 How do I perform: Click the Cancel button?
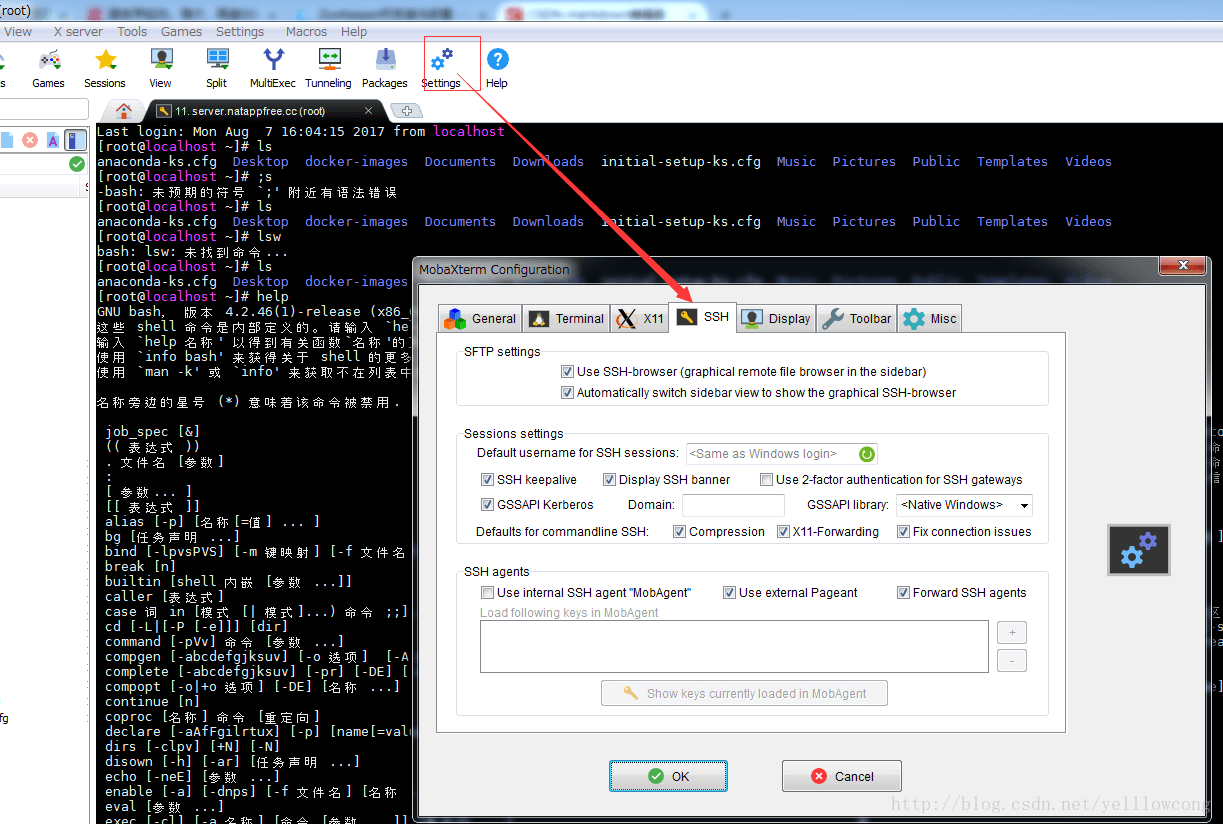[842, 776]
